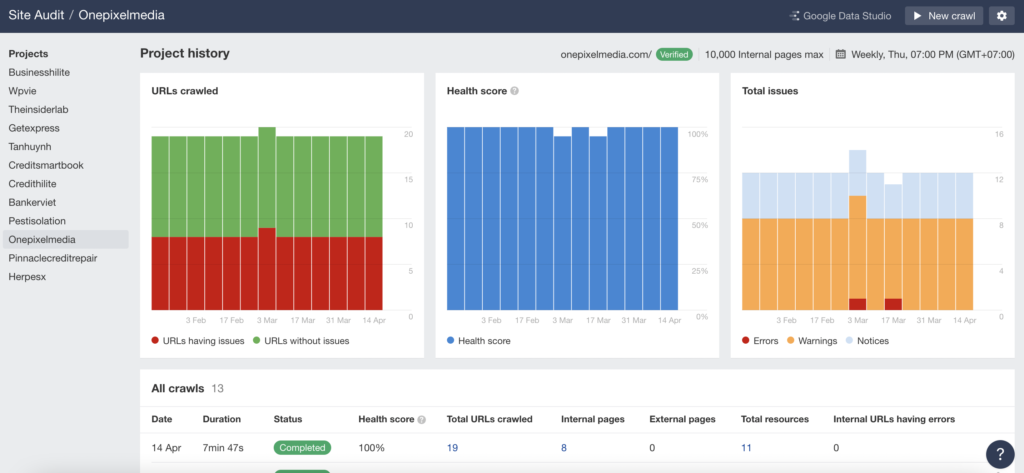
Task: Open the Theinsiderlab project
Action: [39, 110]
